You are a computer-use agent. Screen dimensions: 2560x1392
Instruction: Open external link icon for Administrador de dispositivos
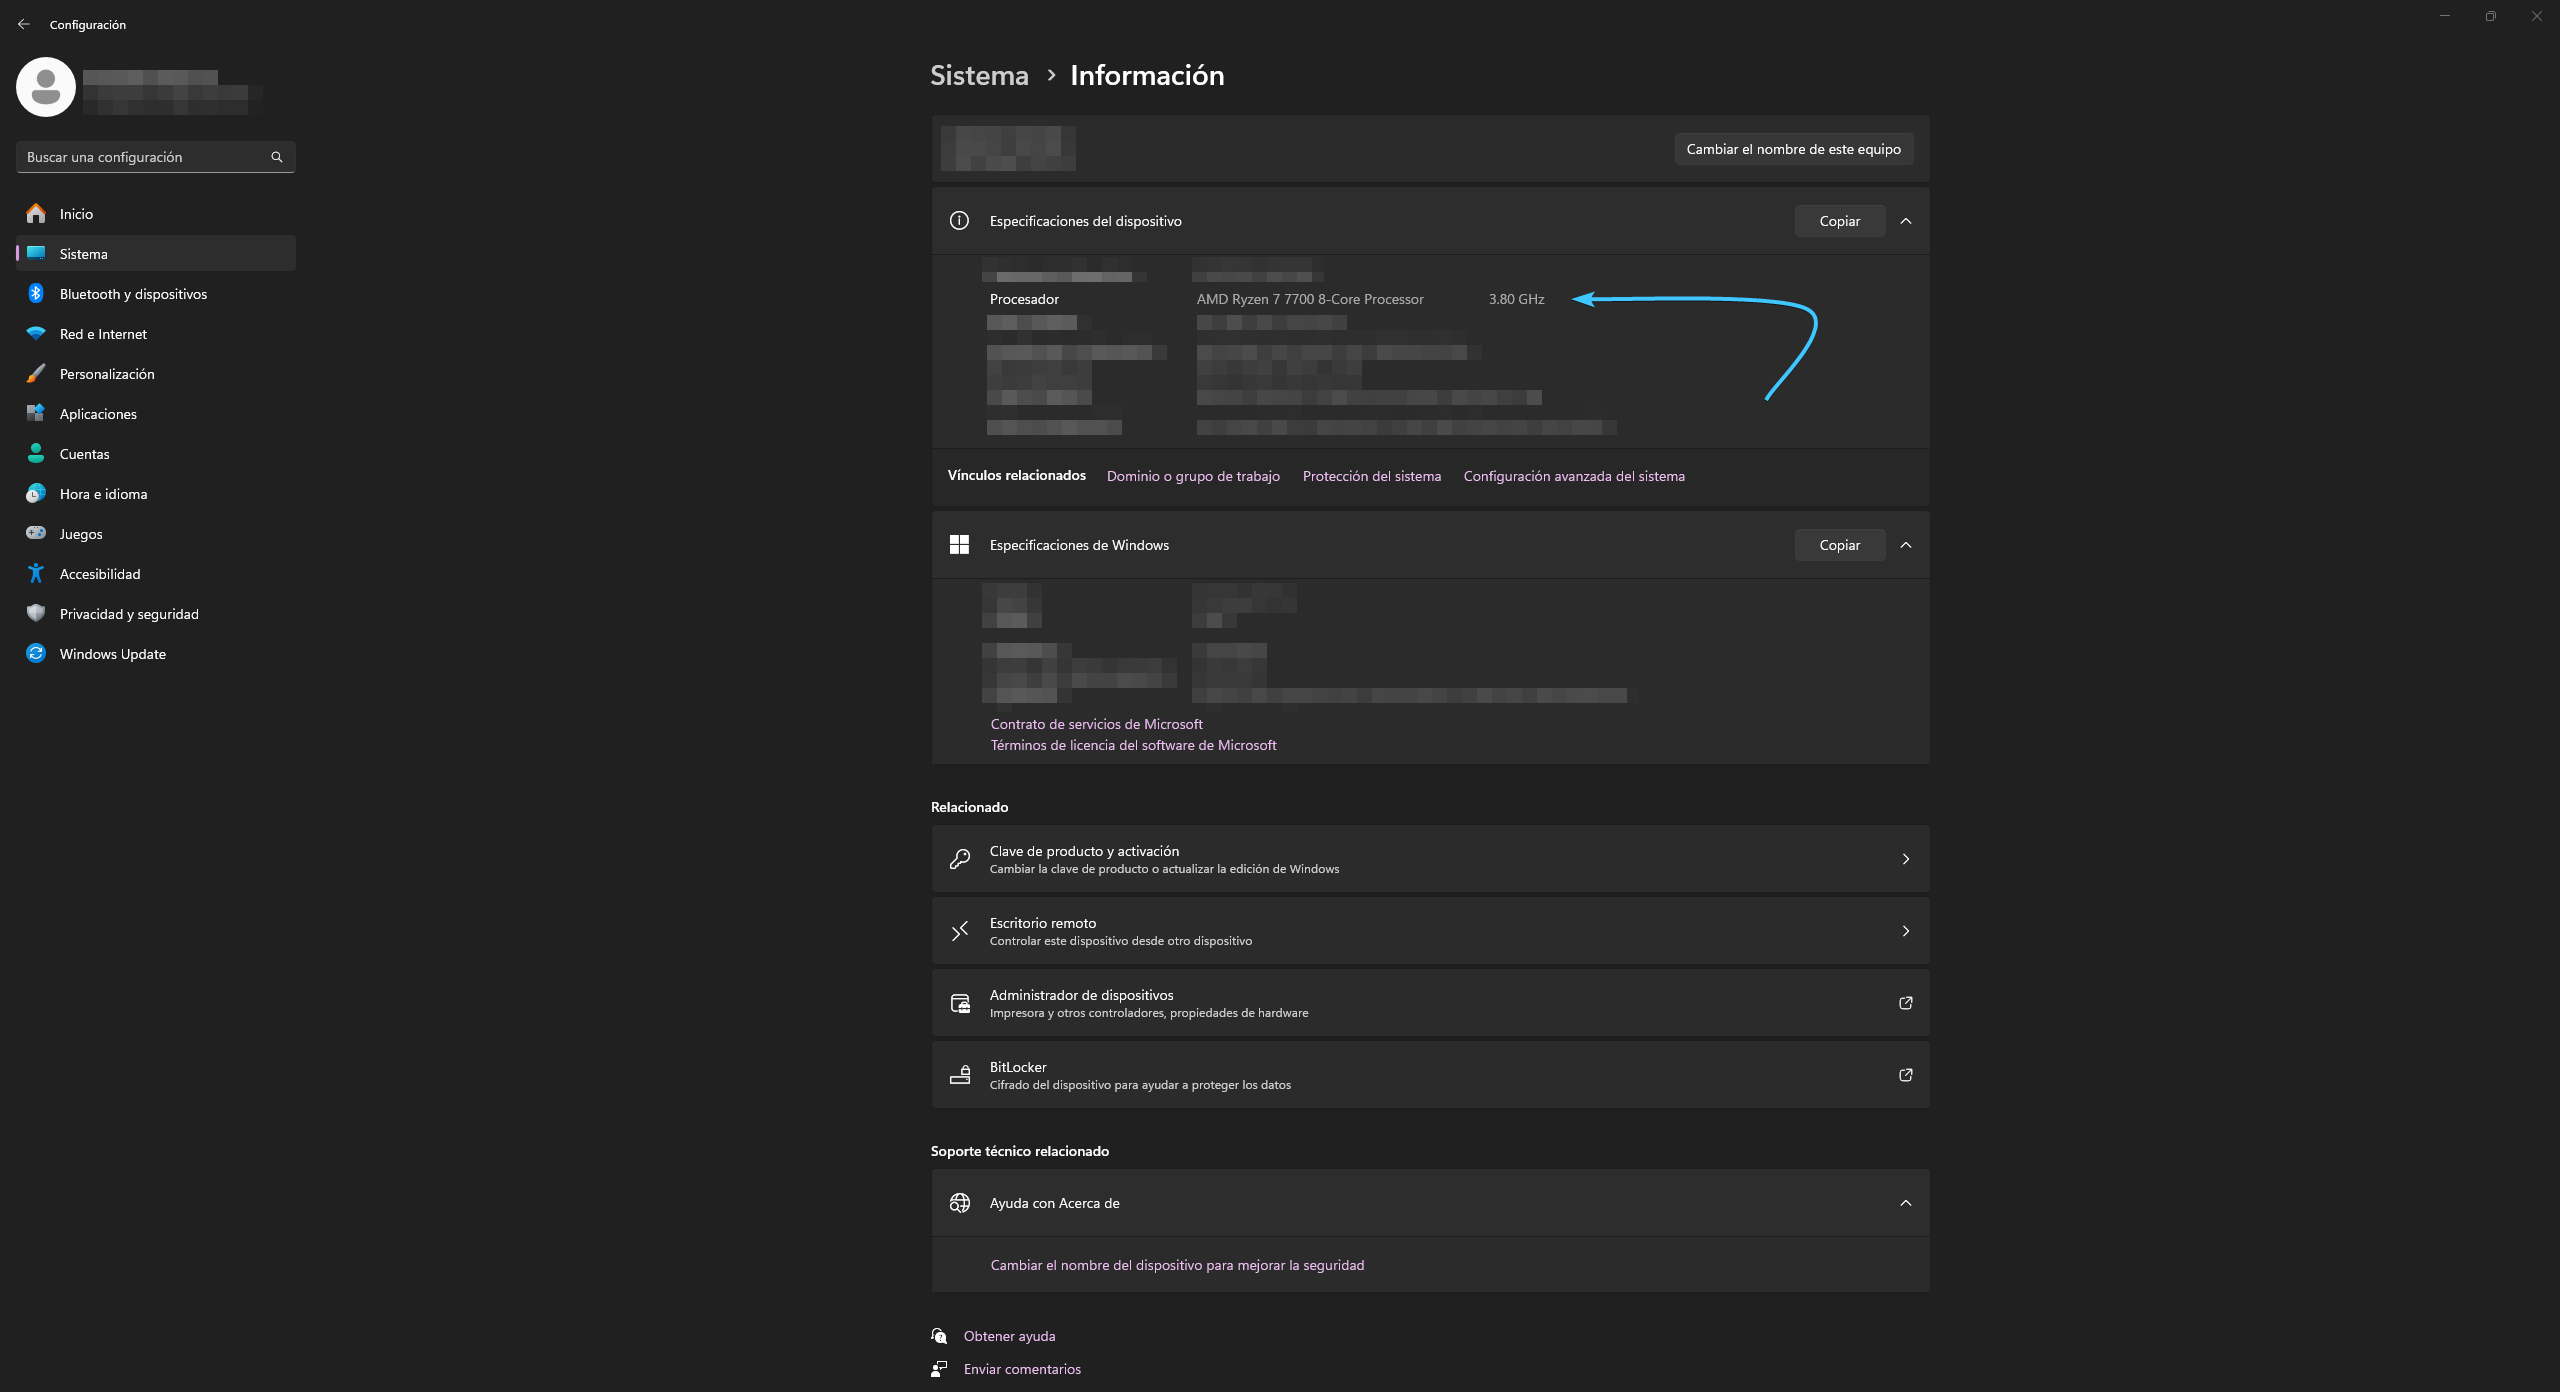tap(1905, 1003)
